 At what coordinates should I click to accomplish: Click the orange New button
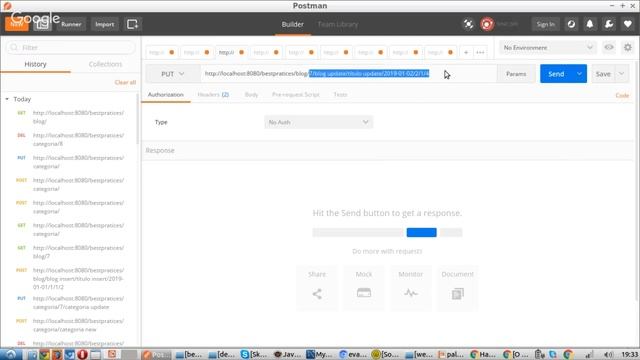[x=16, y=24]
